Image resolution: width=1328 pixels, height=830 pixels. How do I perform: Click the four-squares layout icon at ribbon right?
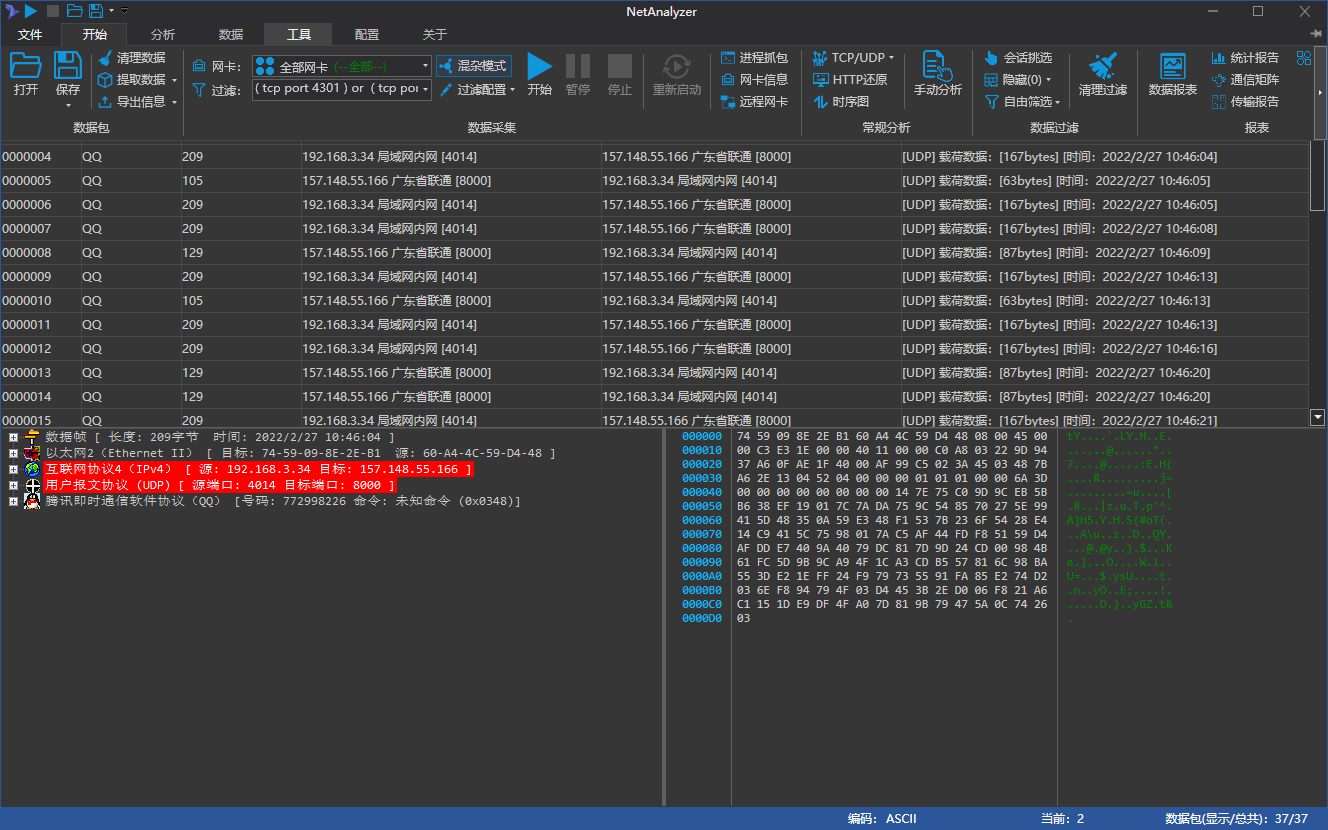[1304, 58]
